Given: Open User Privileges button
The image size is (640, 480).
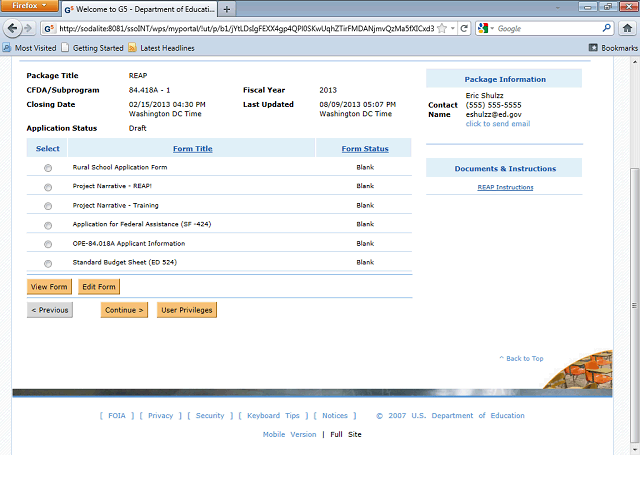Looking at the screenshot, I should (187, 310).
